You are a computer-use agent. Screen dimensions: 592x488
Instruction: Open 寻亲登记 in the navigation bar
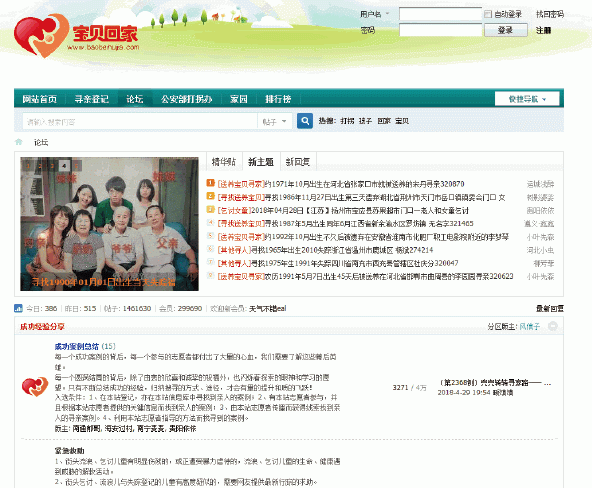click(x=92, y=99)
